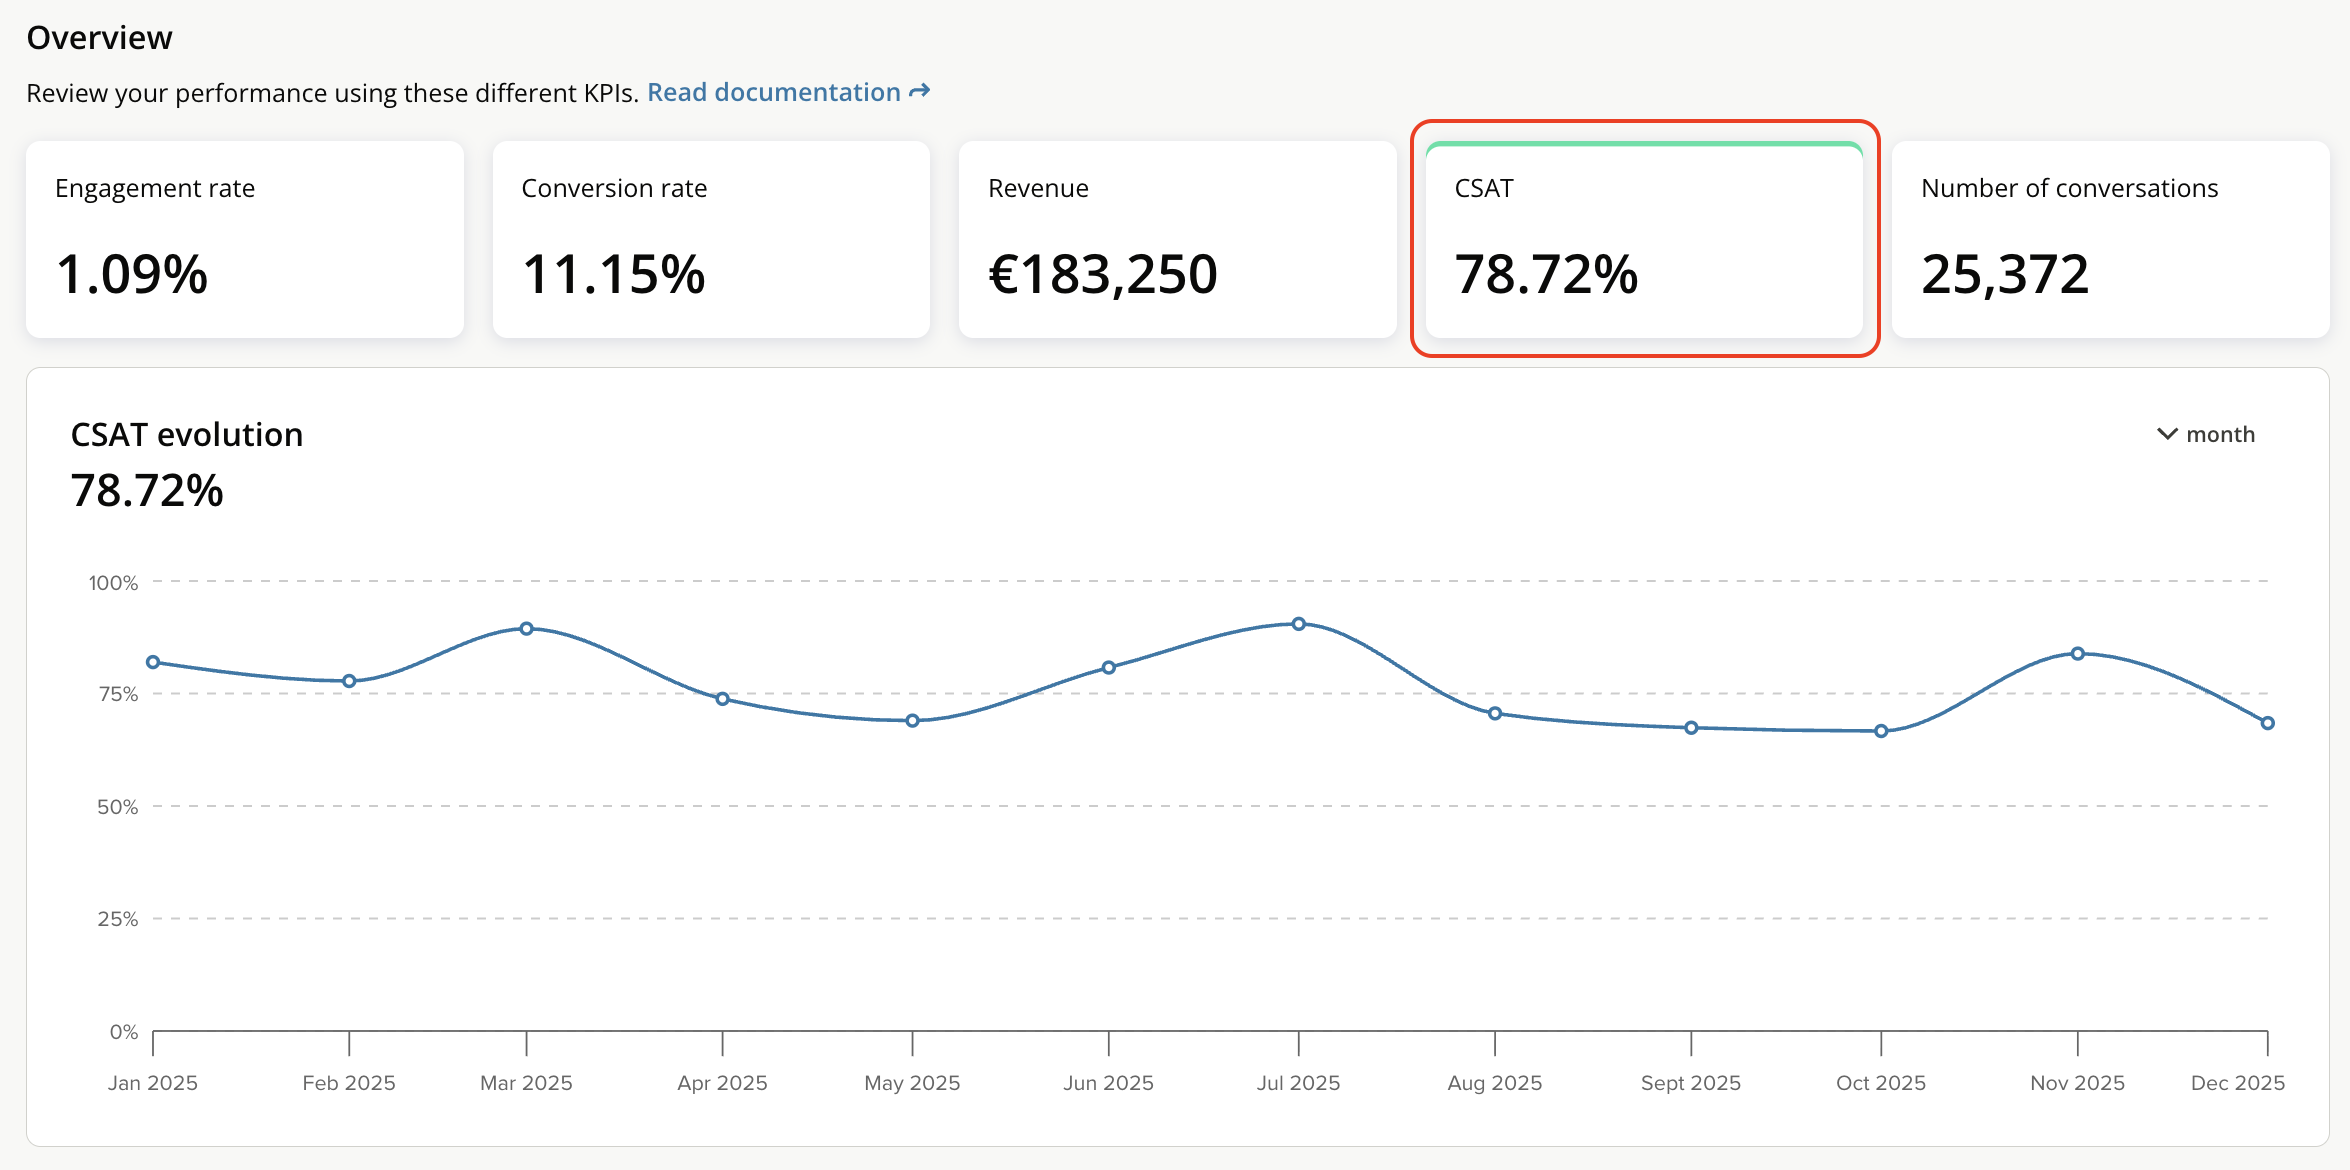Click the Mar 2025 peak data point

pyautogui.click(x=527, y=629)
